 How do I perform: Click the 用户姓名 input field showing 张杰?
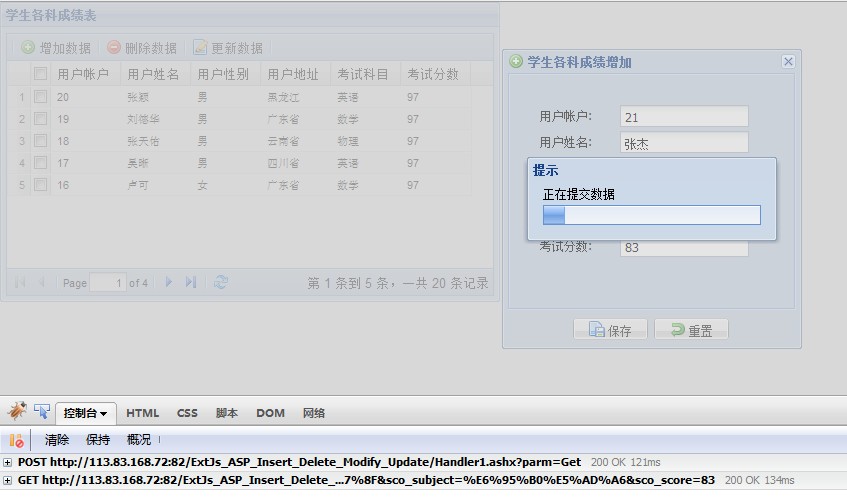click(684, 143)
